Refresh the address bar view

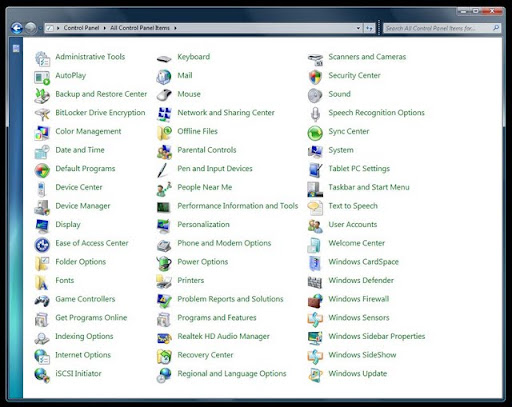coord(369,28)
